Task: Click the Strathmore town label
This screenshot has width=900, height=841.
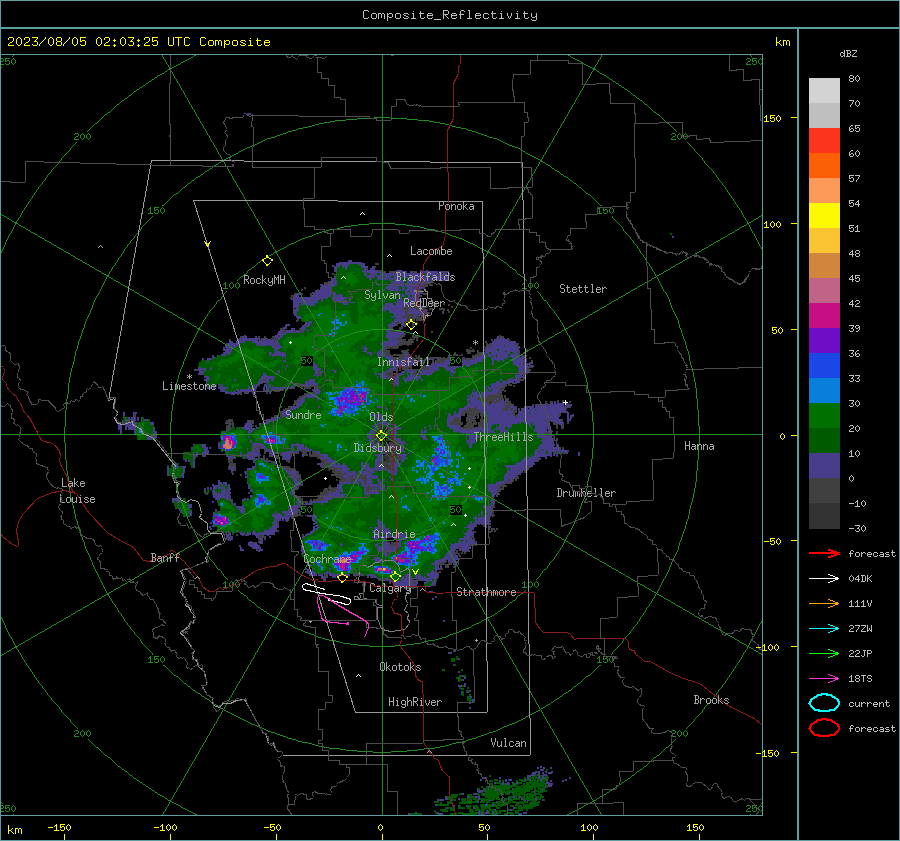Action: (486, 592)
